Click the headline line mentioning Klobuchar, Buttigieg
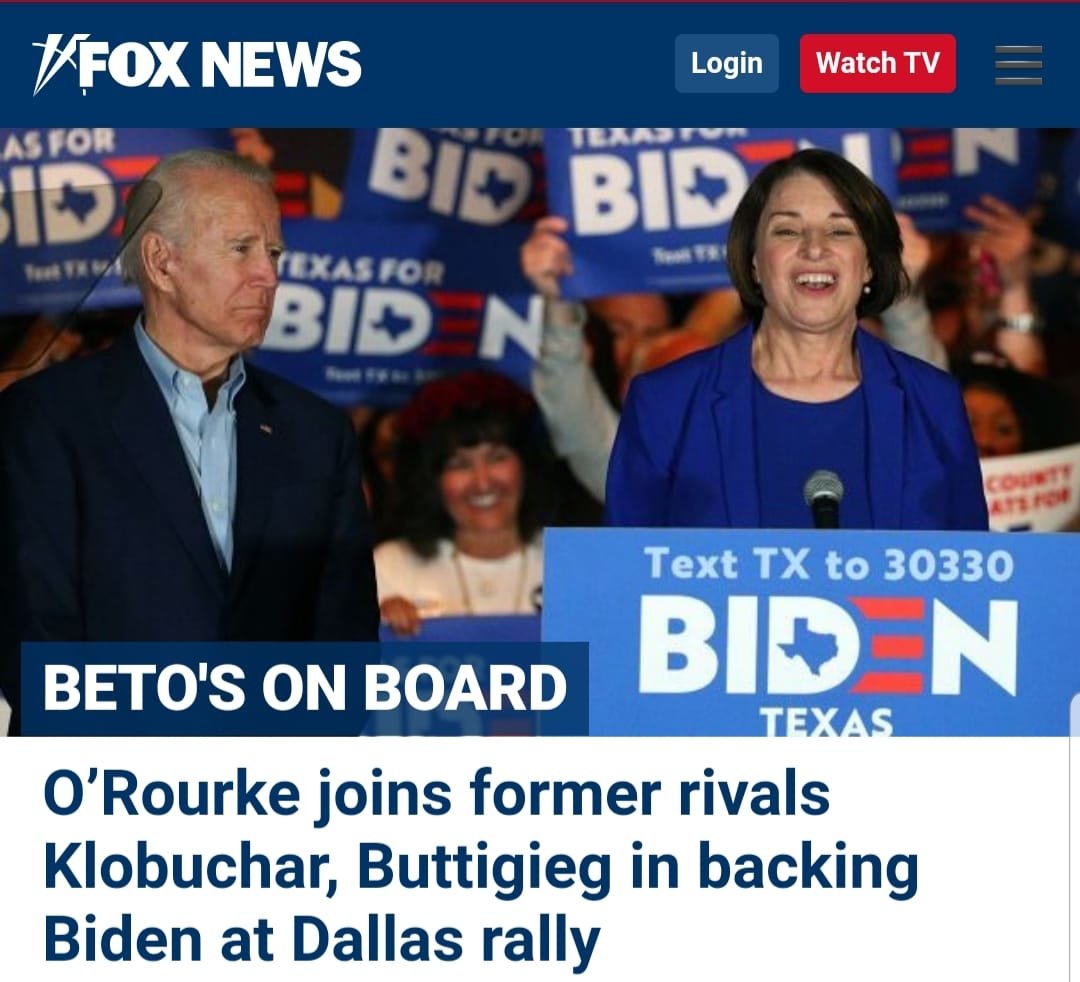 [481, 866]
